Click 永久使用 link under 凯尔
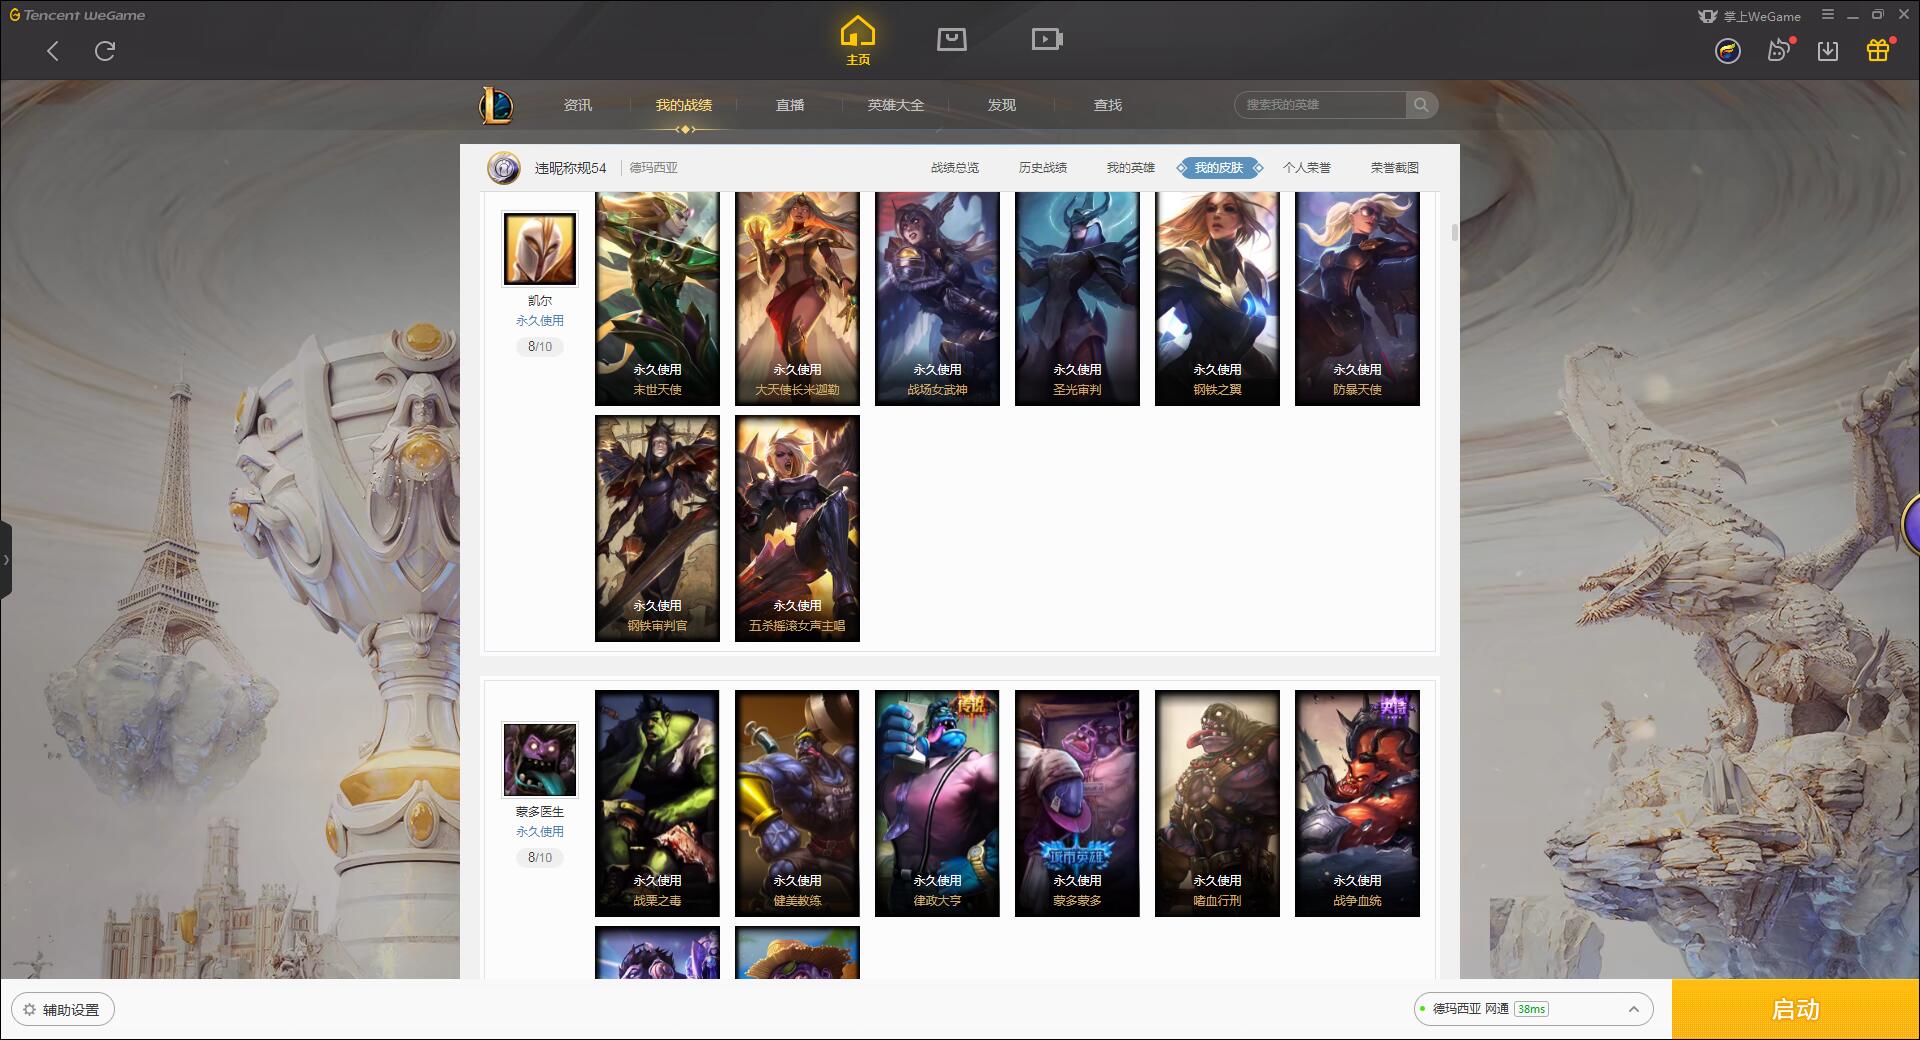 (540, 321)
